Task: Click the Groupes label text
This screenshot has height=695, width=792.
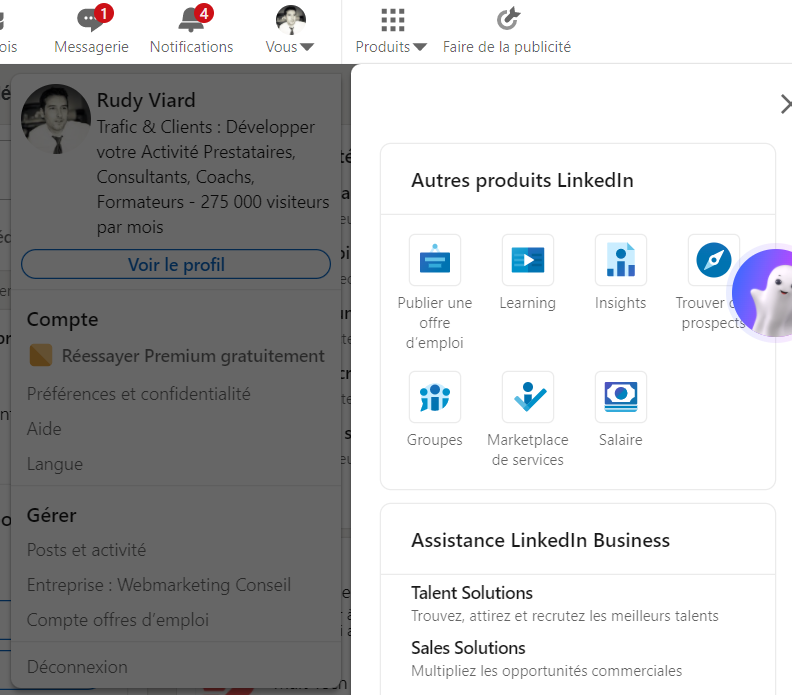Action: pos(435,440)
